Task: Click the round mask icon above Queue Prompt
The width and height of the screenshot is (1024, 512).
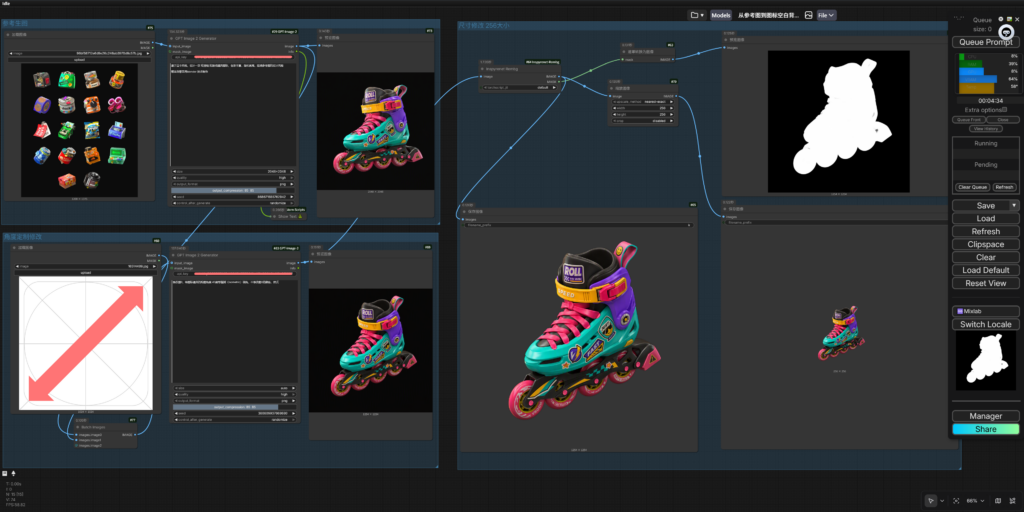Action: pos(1006,31)
